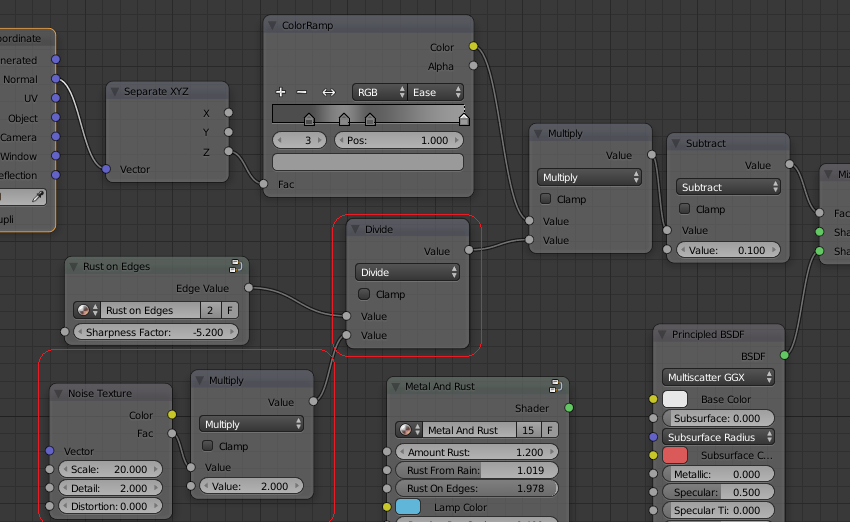Click the ColorRamp Color output socket
The image size is (850, 522).
(x=473, y=47)
